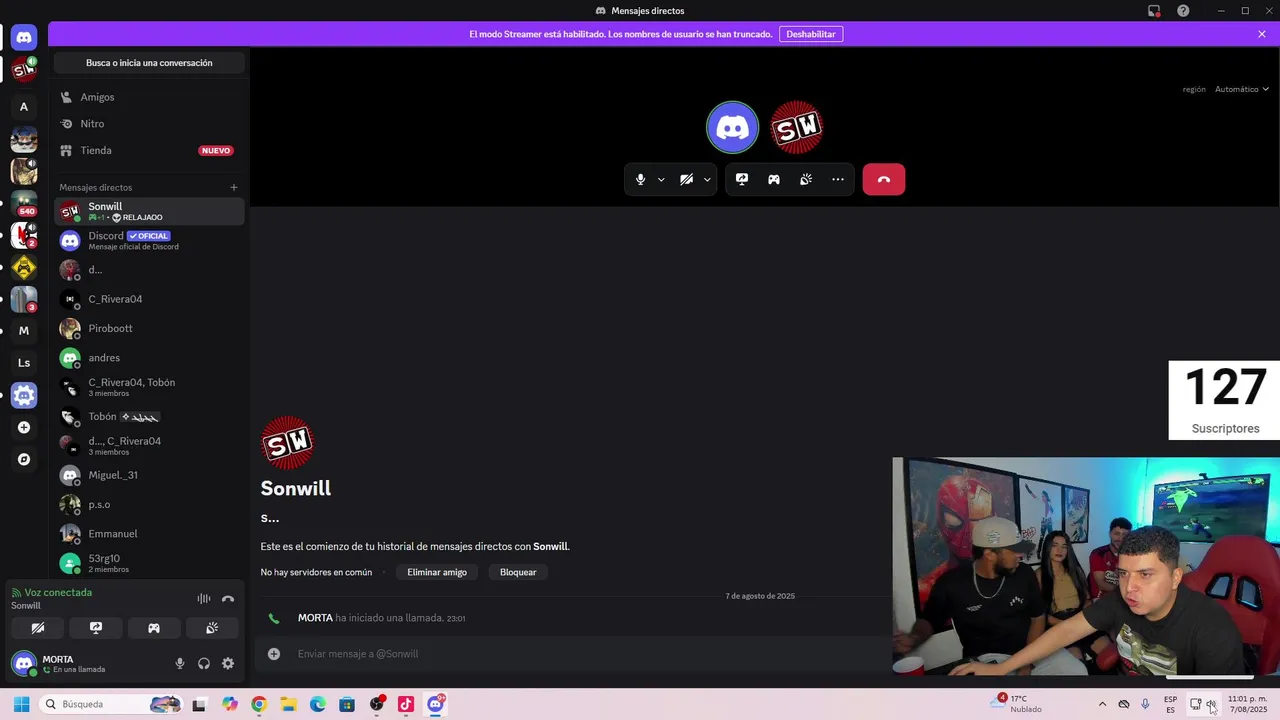Dismiss the streamer mode banner

tap(1262, 34)
